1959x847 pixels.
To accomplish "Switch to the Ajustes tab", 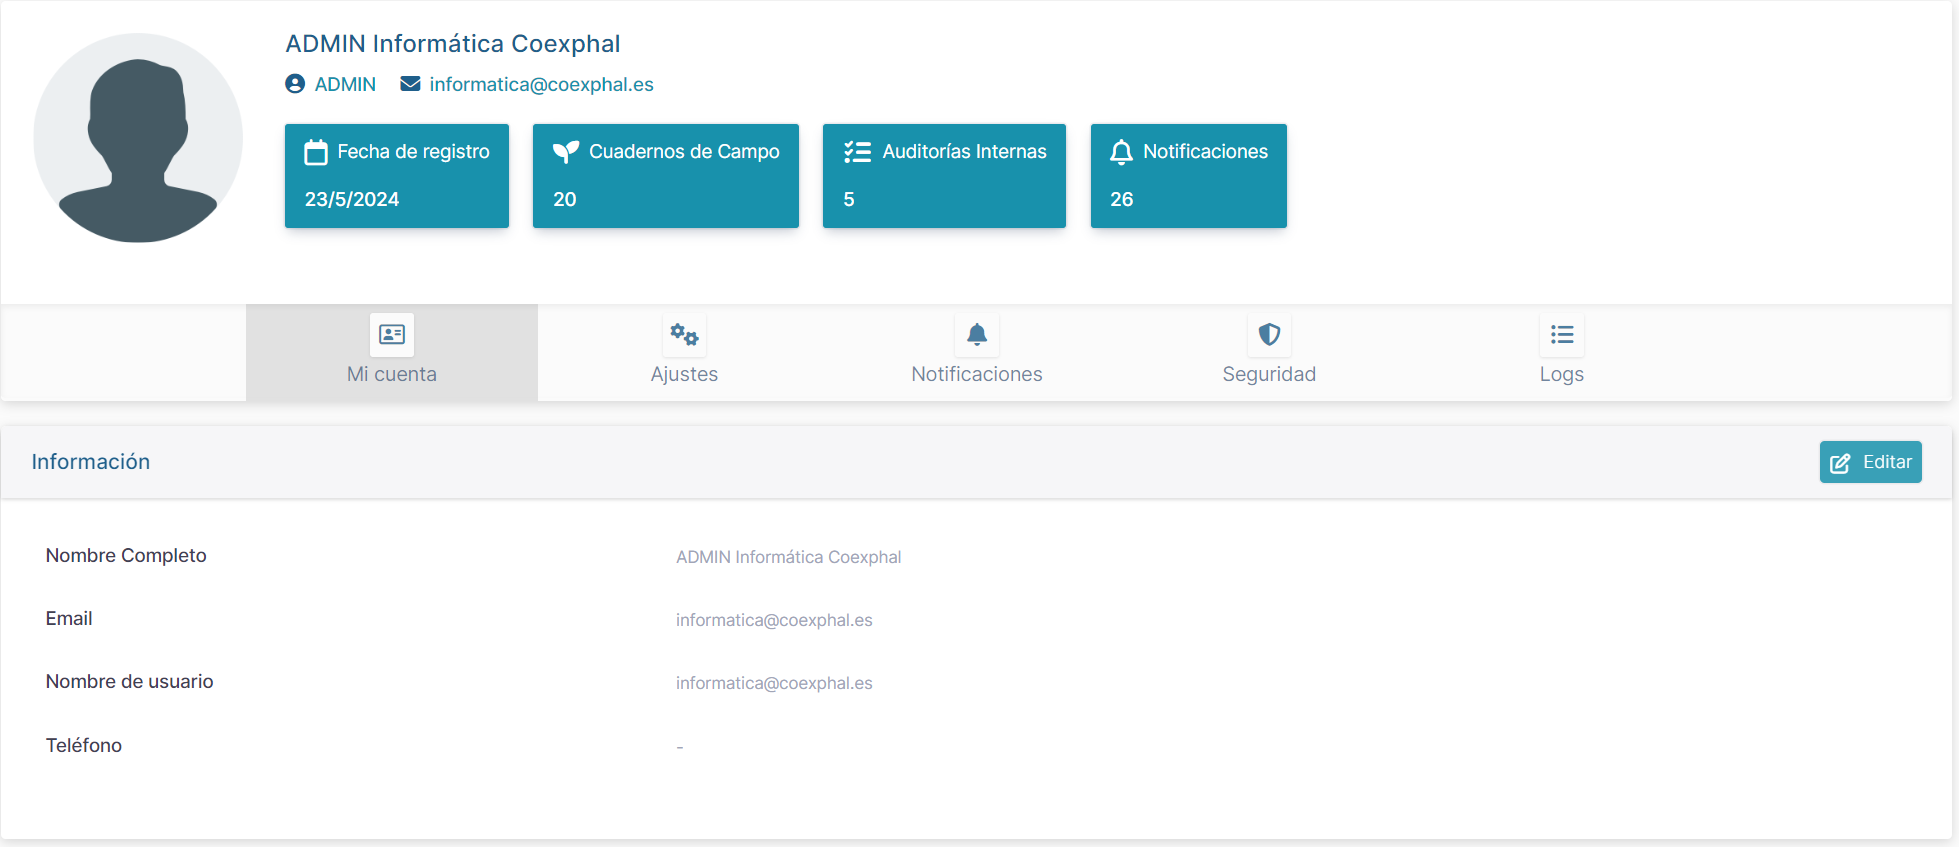I will 684,374.
